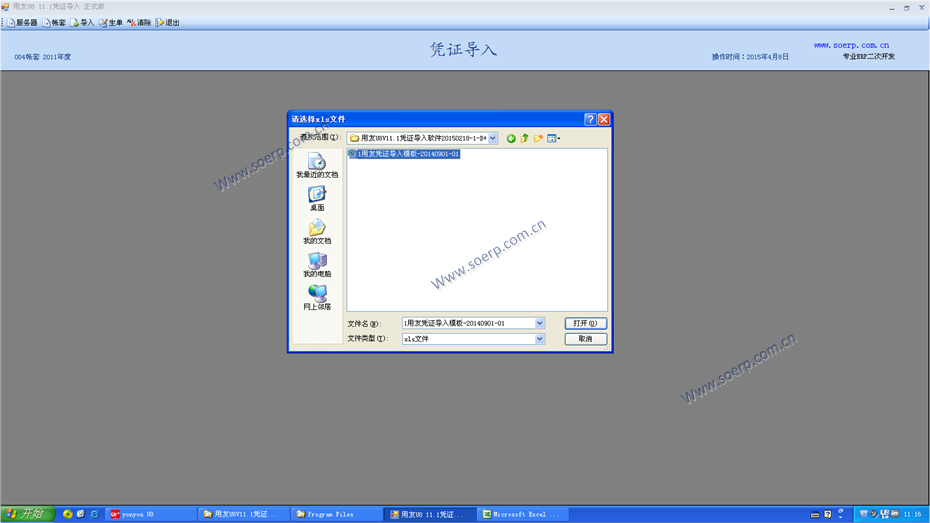Open the 帐套 toolbar item
This screenshot has height=523, width=930.
[x=54, y=23]
